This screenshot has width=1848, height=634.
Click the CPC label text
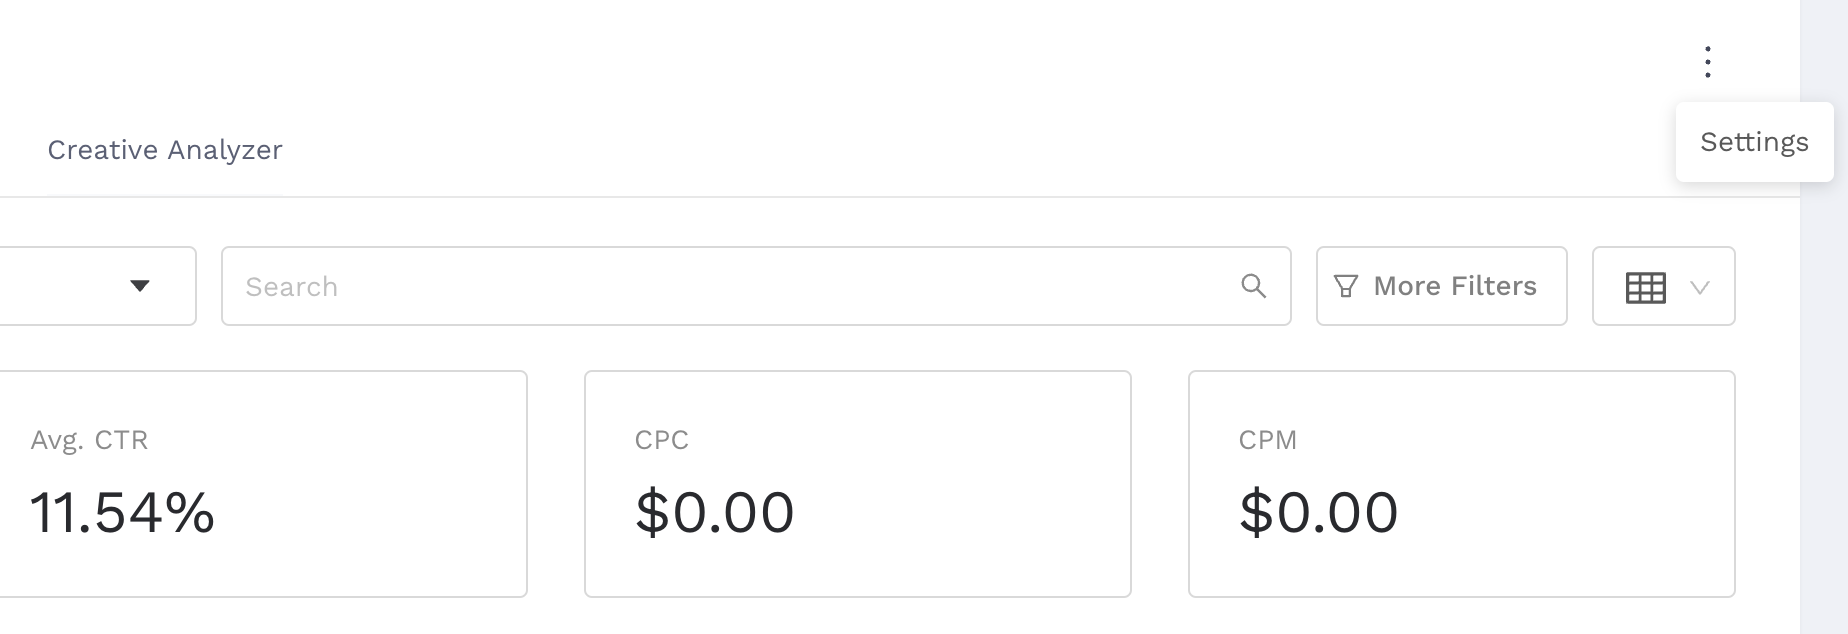point(661,440)
